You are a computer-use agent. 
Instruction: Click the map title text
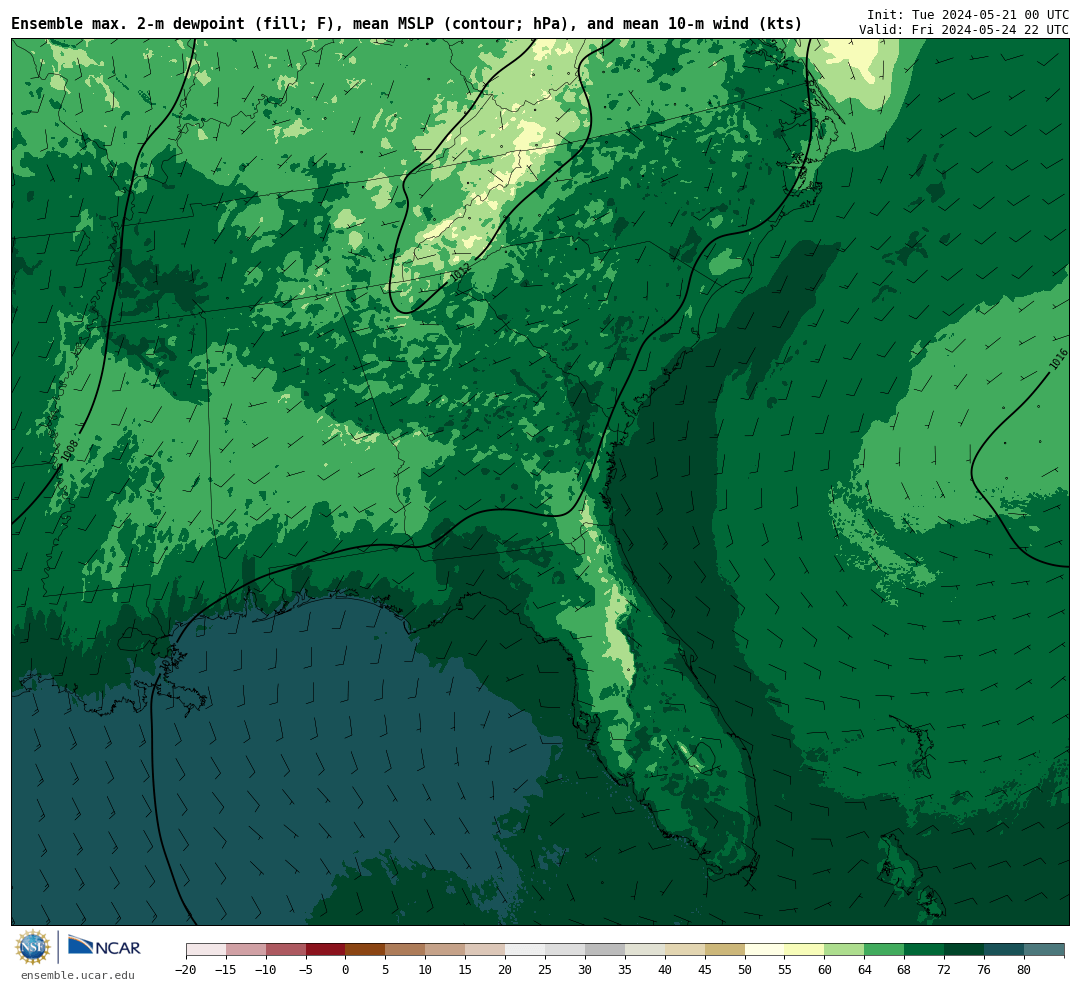pos(406,24)
